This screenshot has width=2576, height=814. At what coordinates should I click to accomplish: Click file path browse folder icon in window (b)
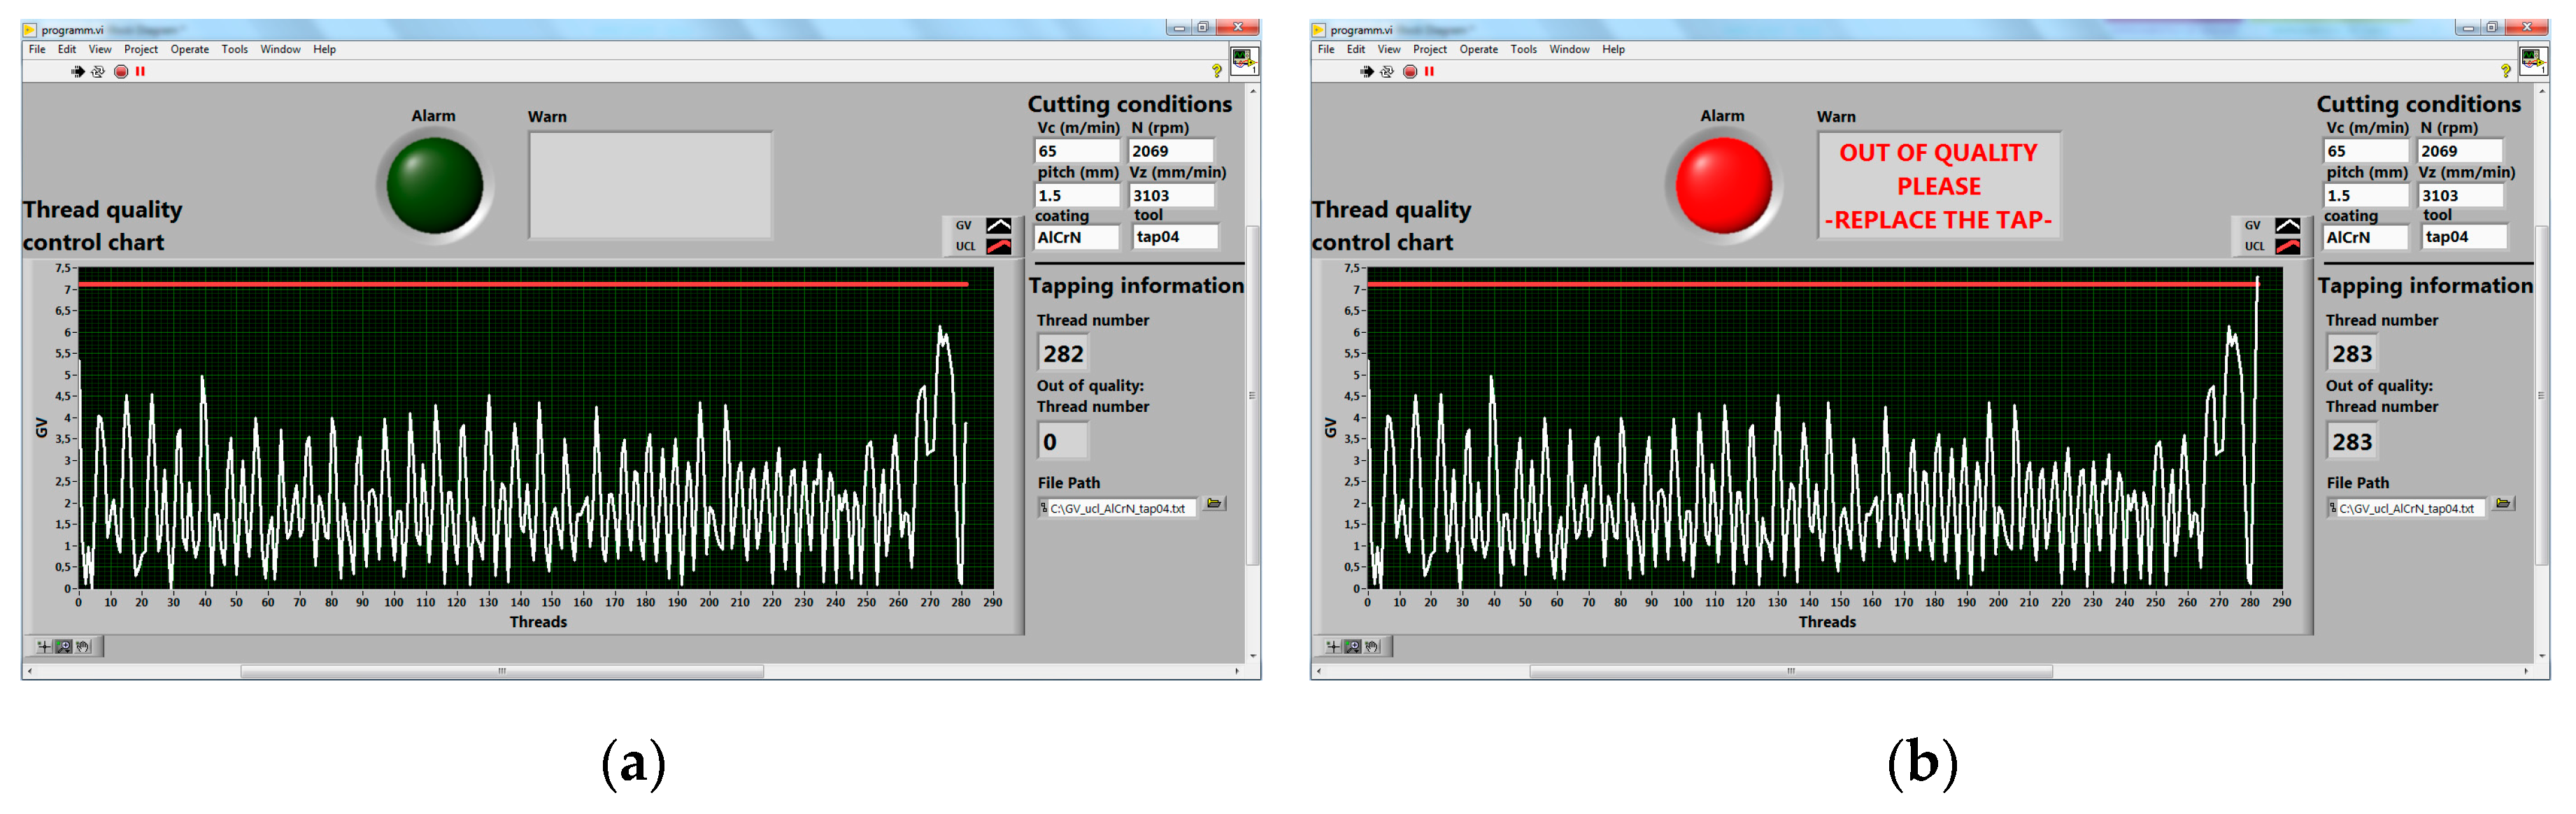point(2503,504)
